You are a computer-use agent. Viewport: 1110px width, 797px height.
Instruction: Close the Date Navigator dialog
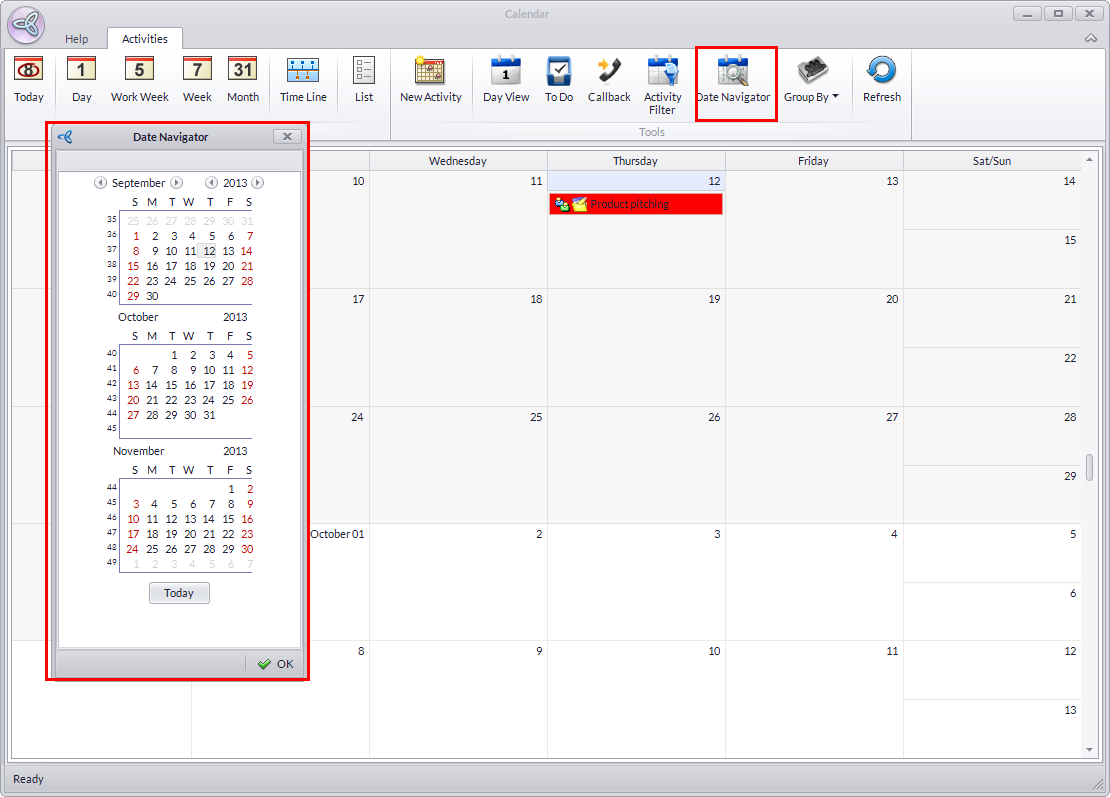point(287,137)
